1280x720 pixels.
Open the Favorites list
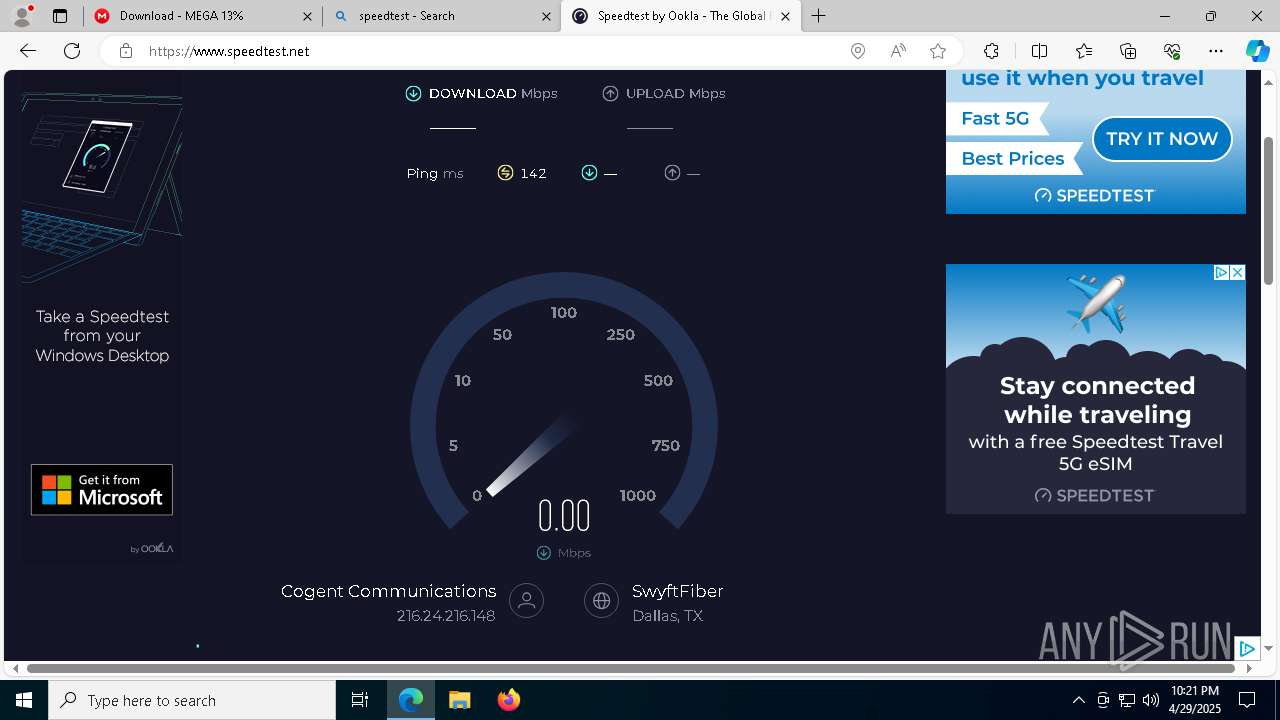click(1084, 51)
